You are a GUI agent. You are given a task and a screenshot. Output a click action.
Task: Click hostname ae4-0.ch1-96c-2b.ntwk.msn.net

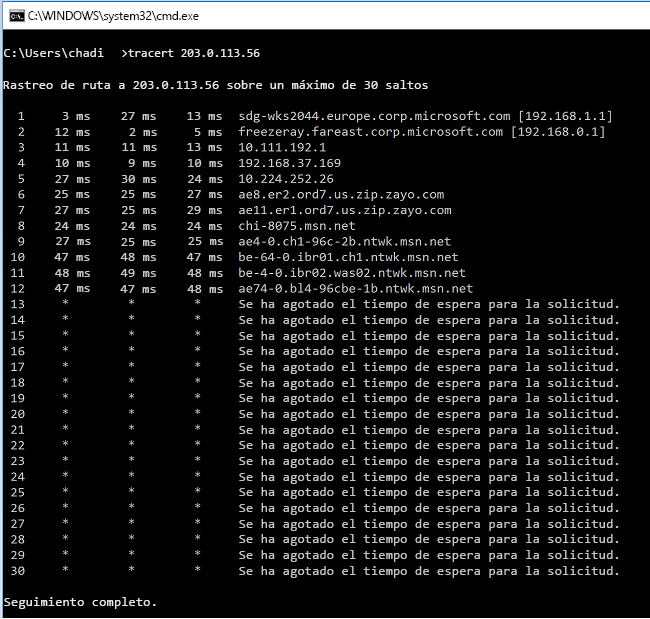(x=344, y=241)
